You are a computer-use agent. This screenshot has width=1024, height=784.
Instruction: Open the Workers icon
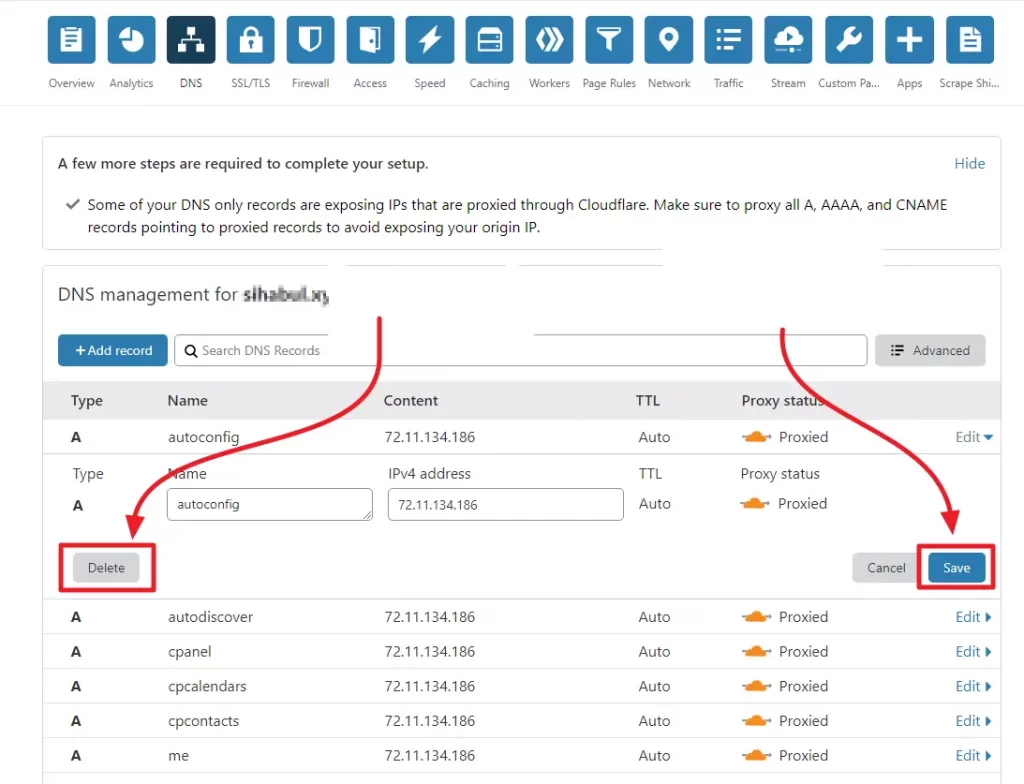pos(549,40)
